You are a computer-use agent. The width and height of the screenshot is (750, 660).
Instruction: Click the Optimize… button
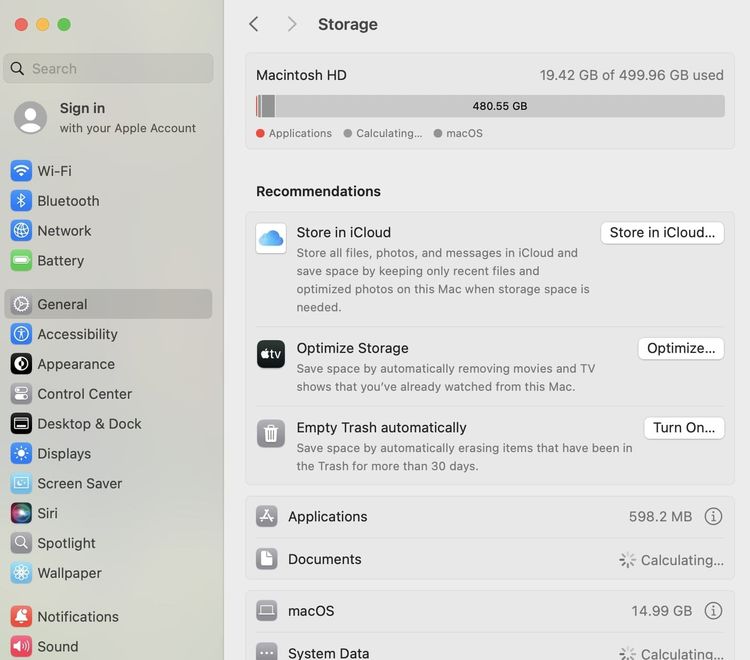point(681,349)
